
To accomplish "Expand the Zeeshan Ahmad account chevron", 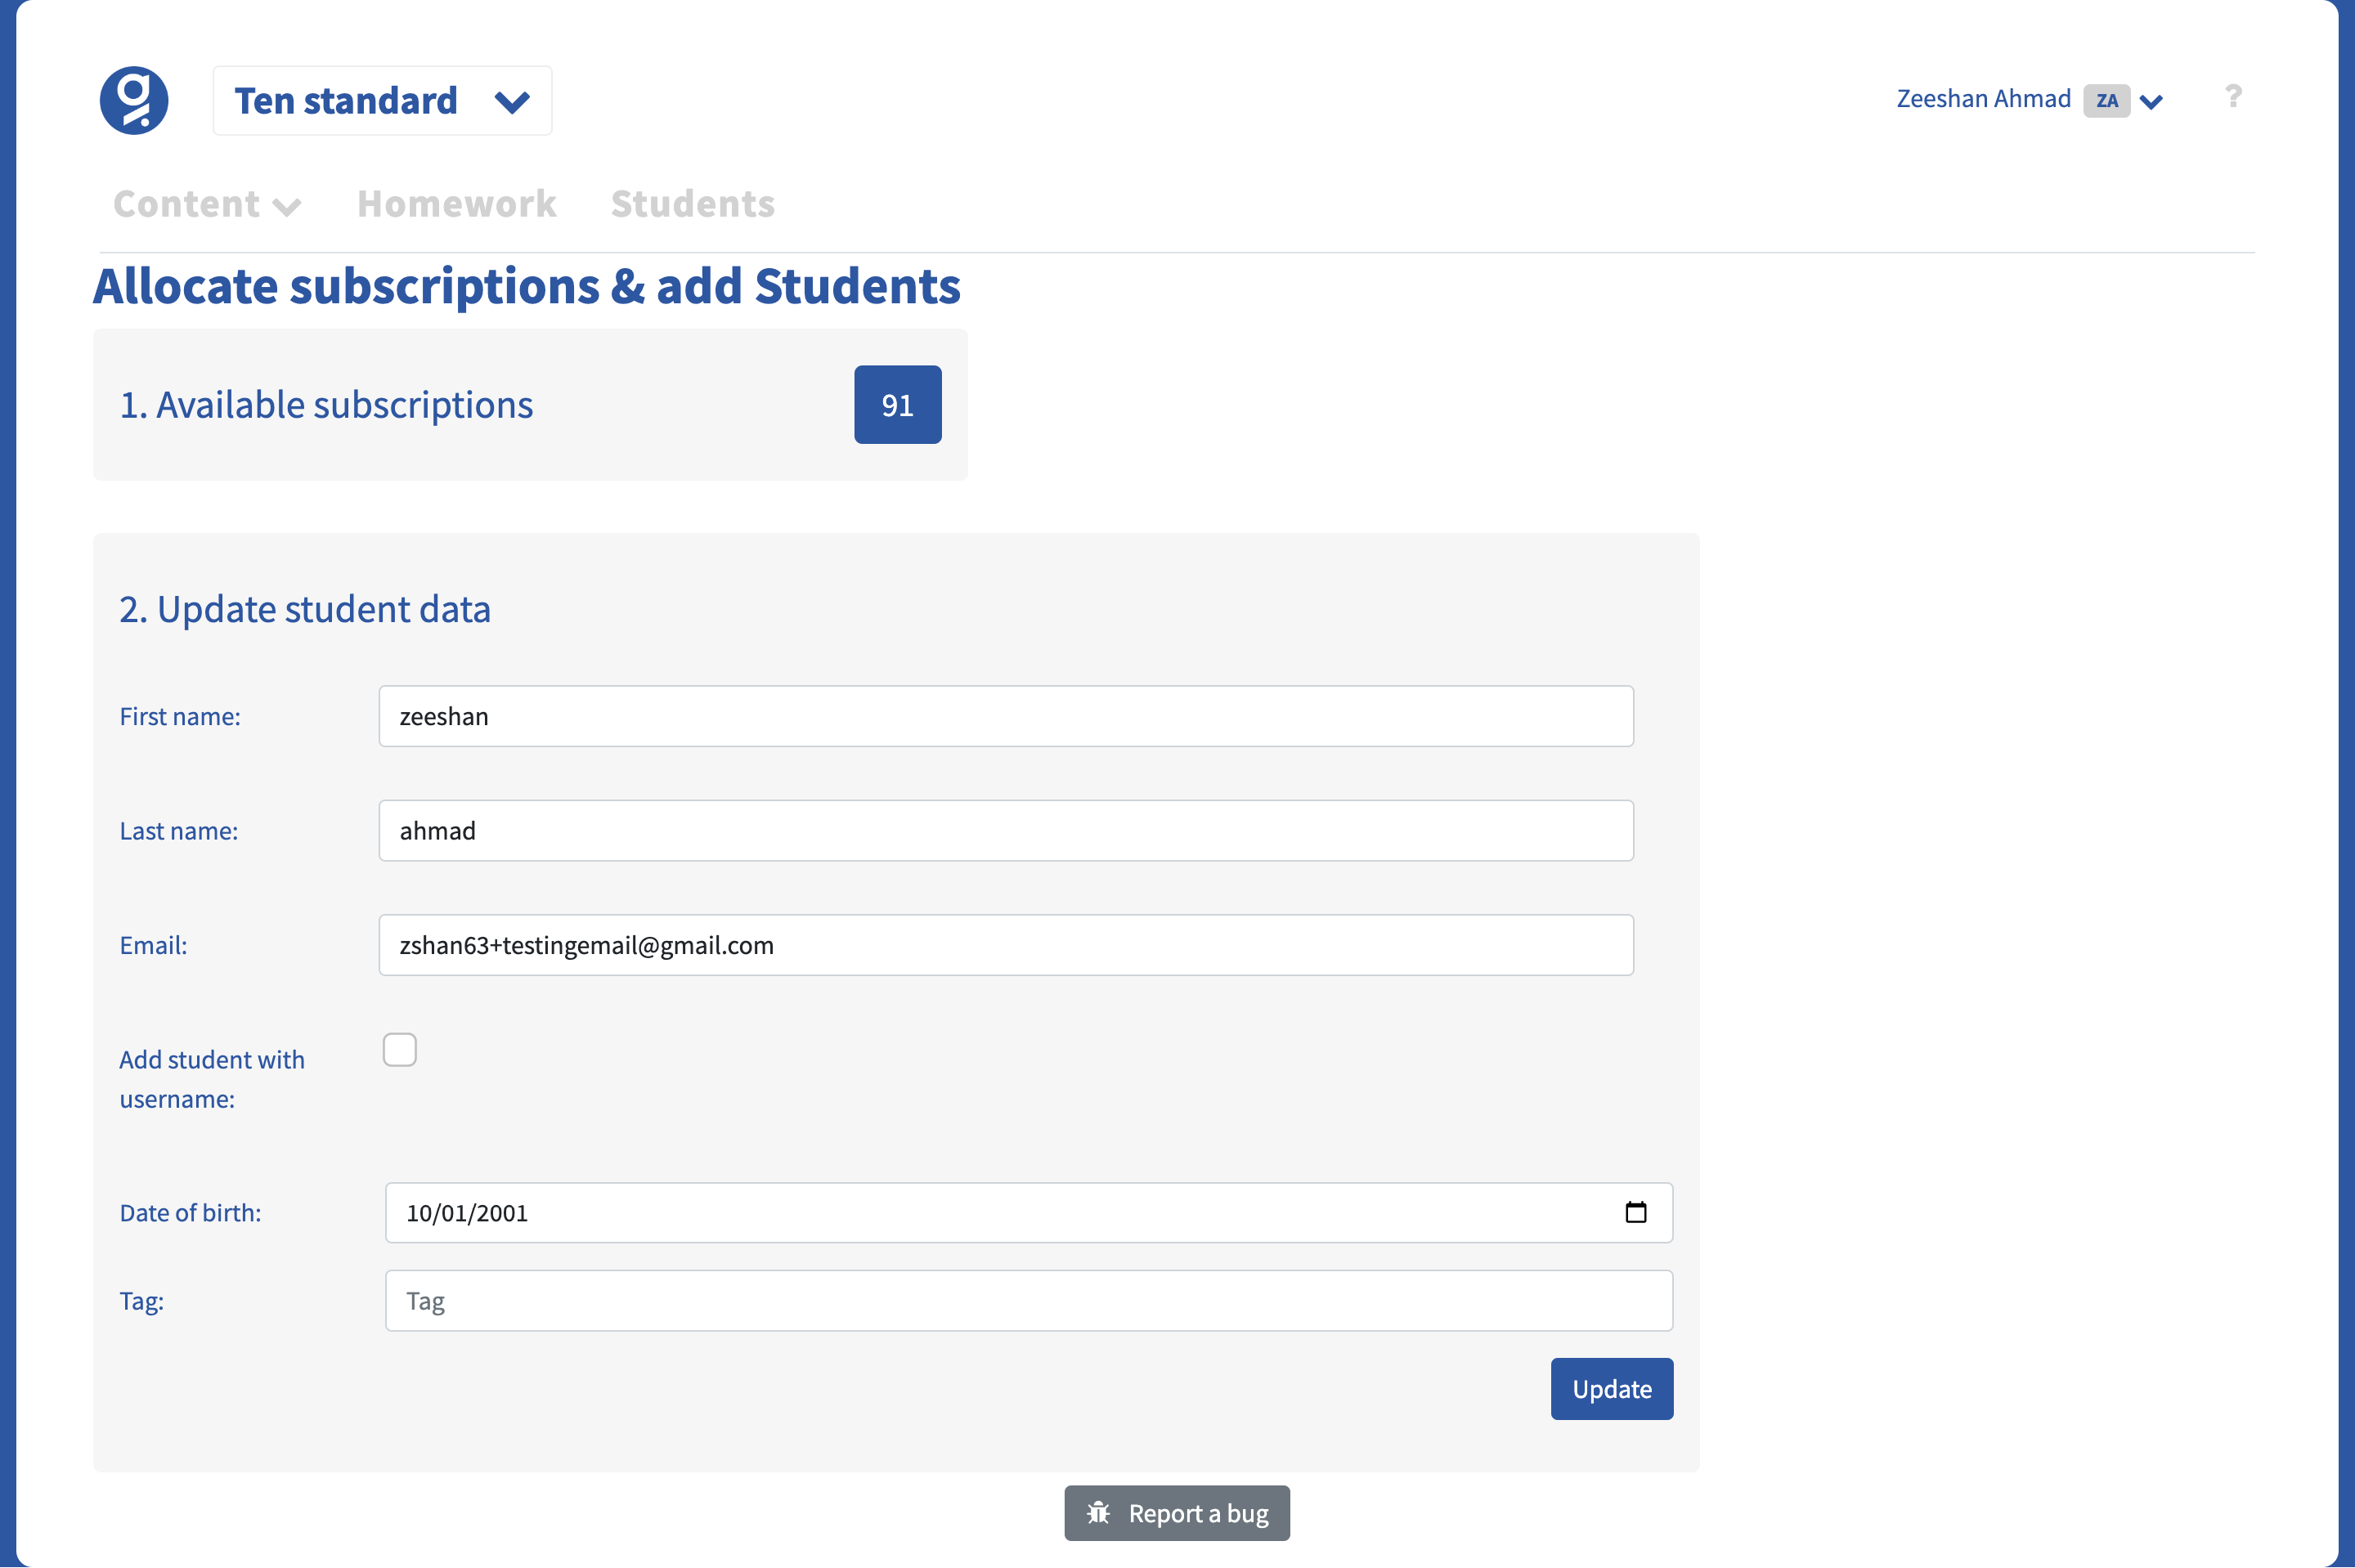I will click(x=2151, y=102).
